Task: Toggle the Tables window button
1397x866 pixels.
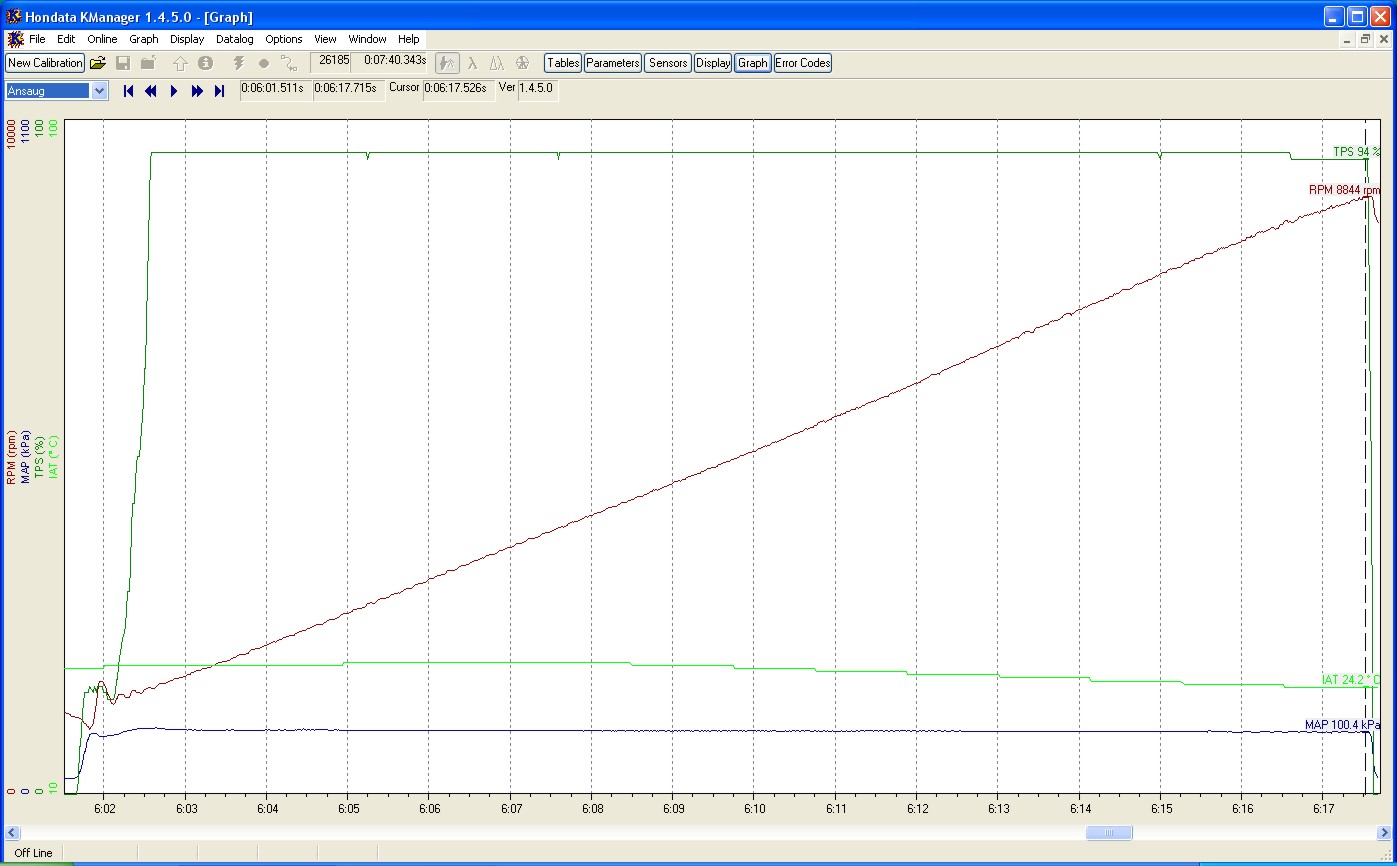Action: click(563, 63)
